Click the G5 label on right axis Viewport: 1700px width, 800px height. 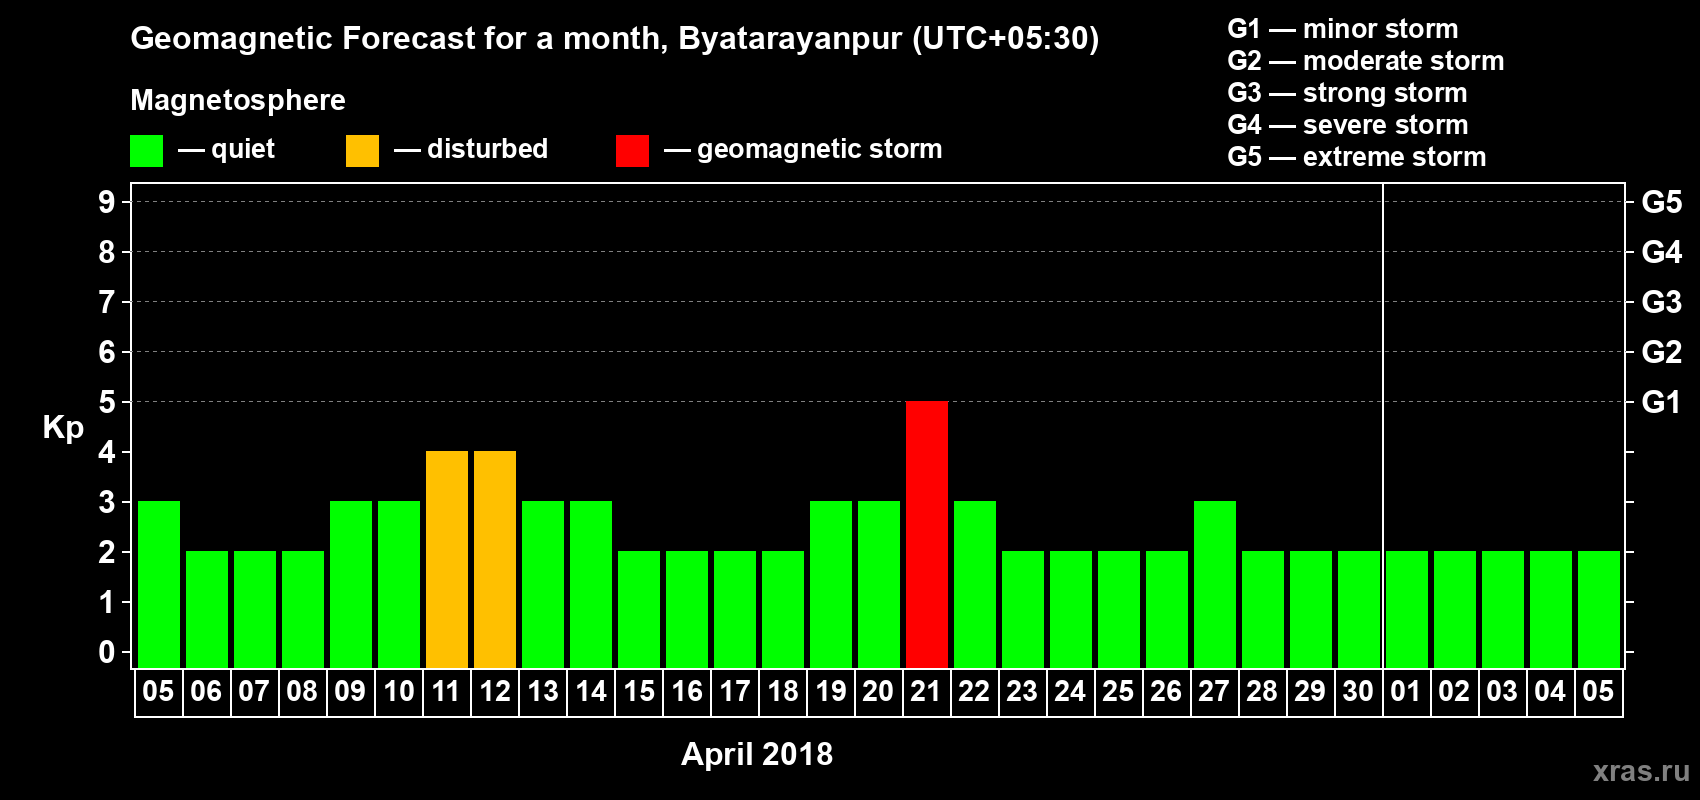pyautogui.click(x=1662, y=202)
